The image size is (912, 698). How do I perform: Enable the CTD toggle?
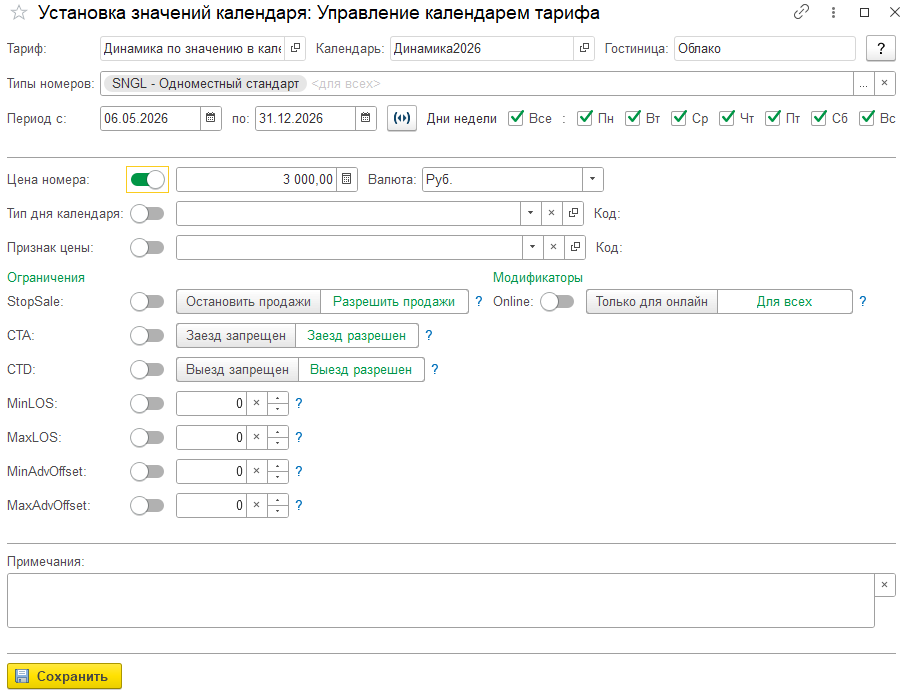click(x=147, y=369)
